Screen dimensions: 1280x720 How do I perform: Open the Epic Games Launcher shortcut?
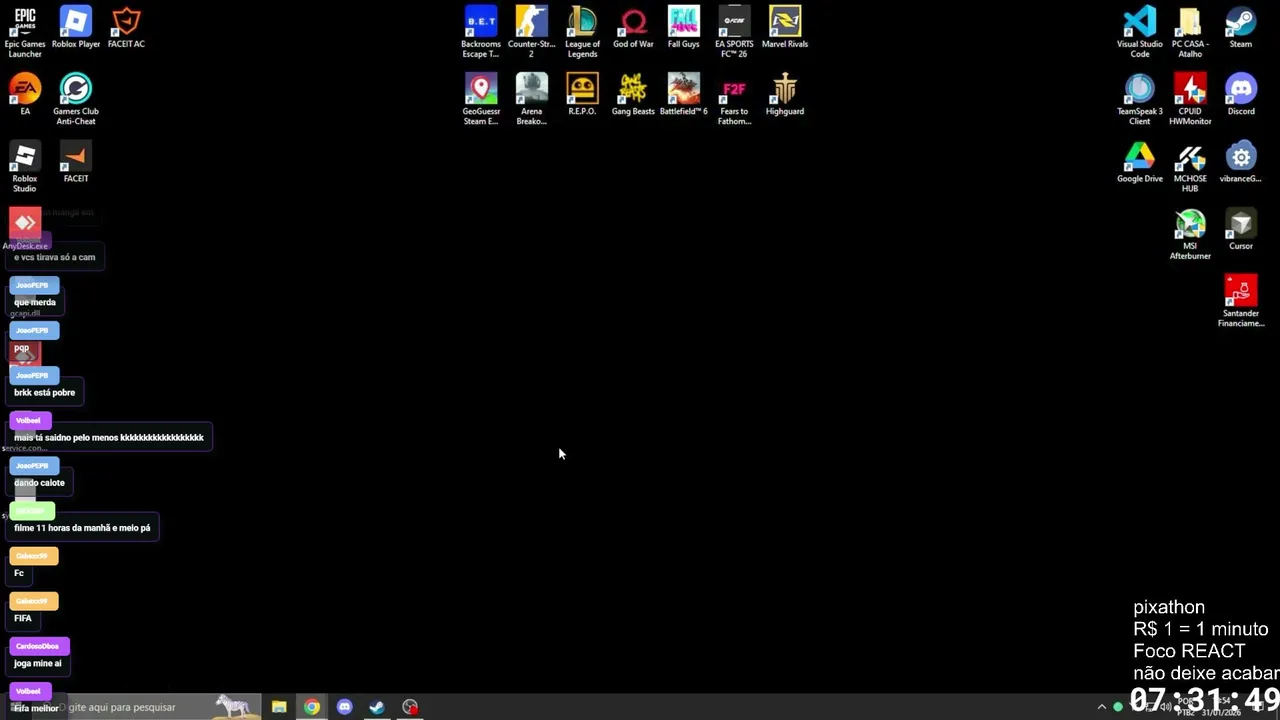25,31
